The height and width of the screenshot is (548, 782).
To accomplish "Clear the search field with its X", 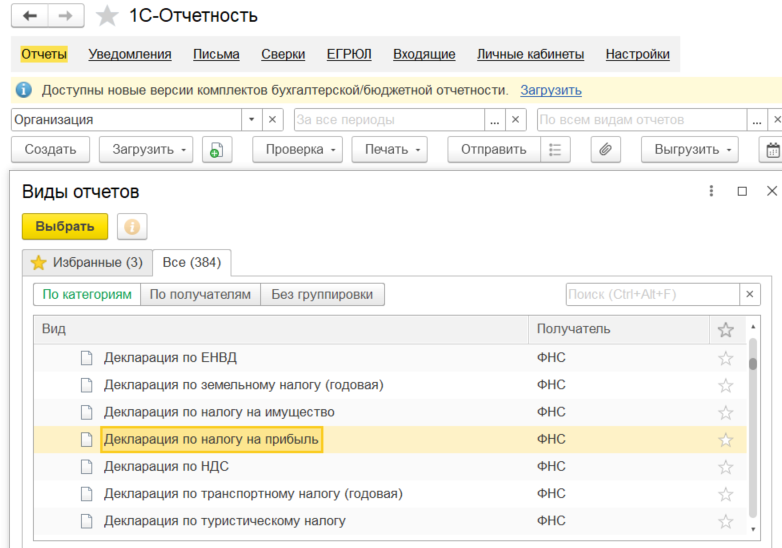I will 750,295.
